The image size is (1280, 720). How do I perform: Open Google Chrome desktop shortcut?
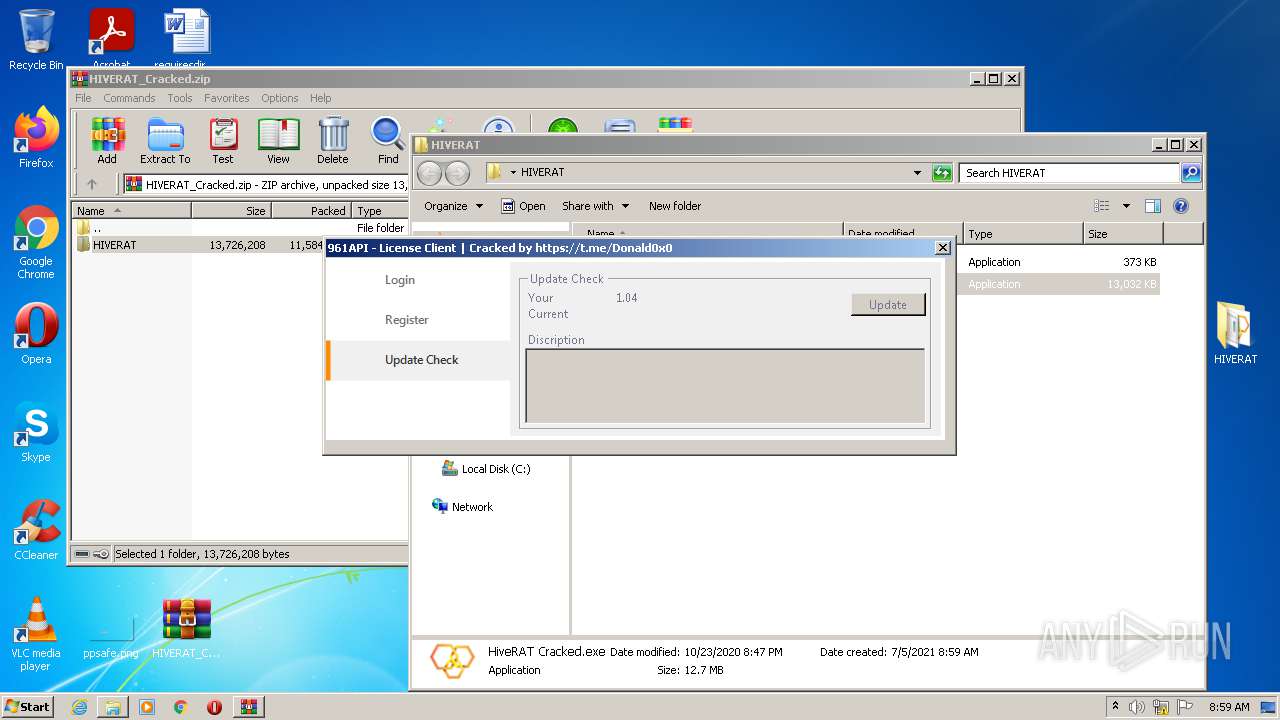tap(36, 242)
